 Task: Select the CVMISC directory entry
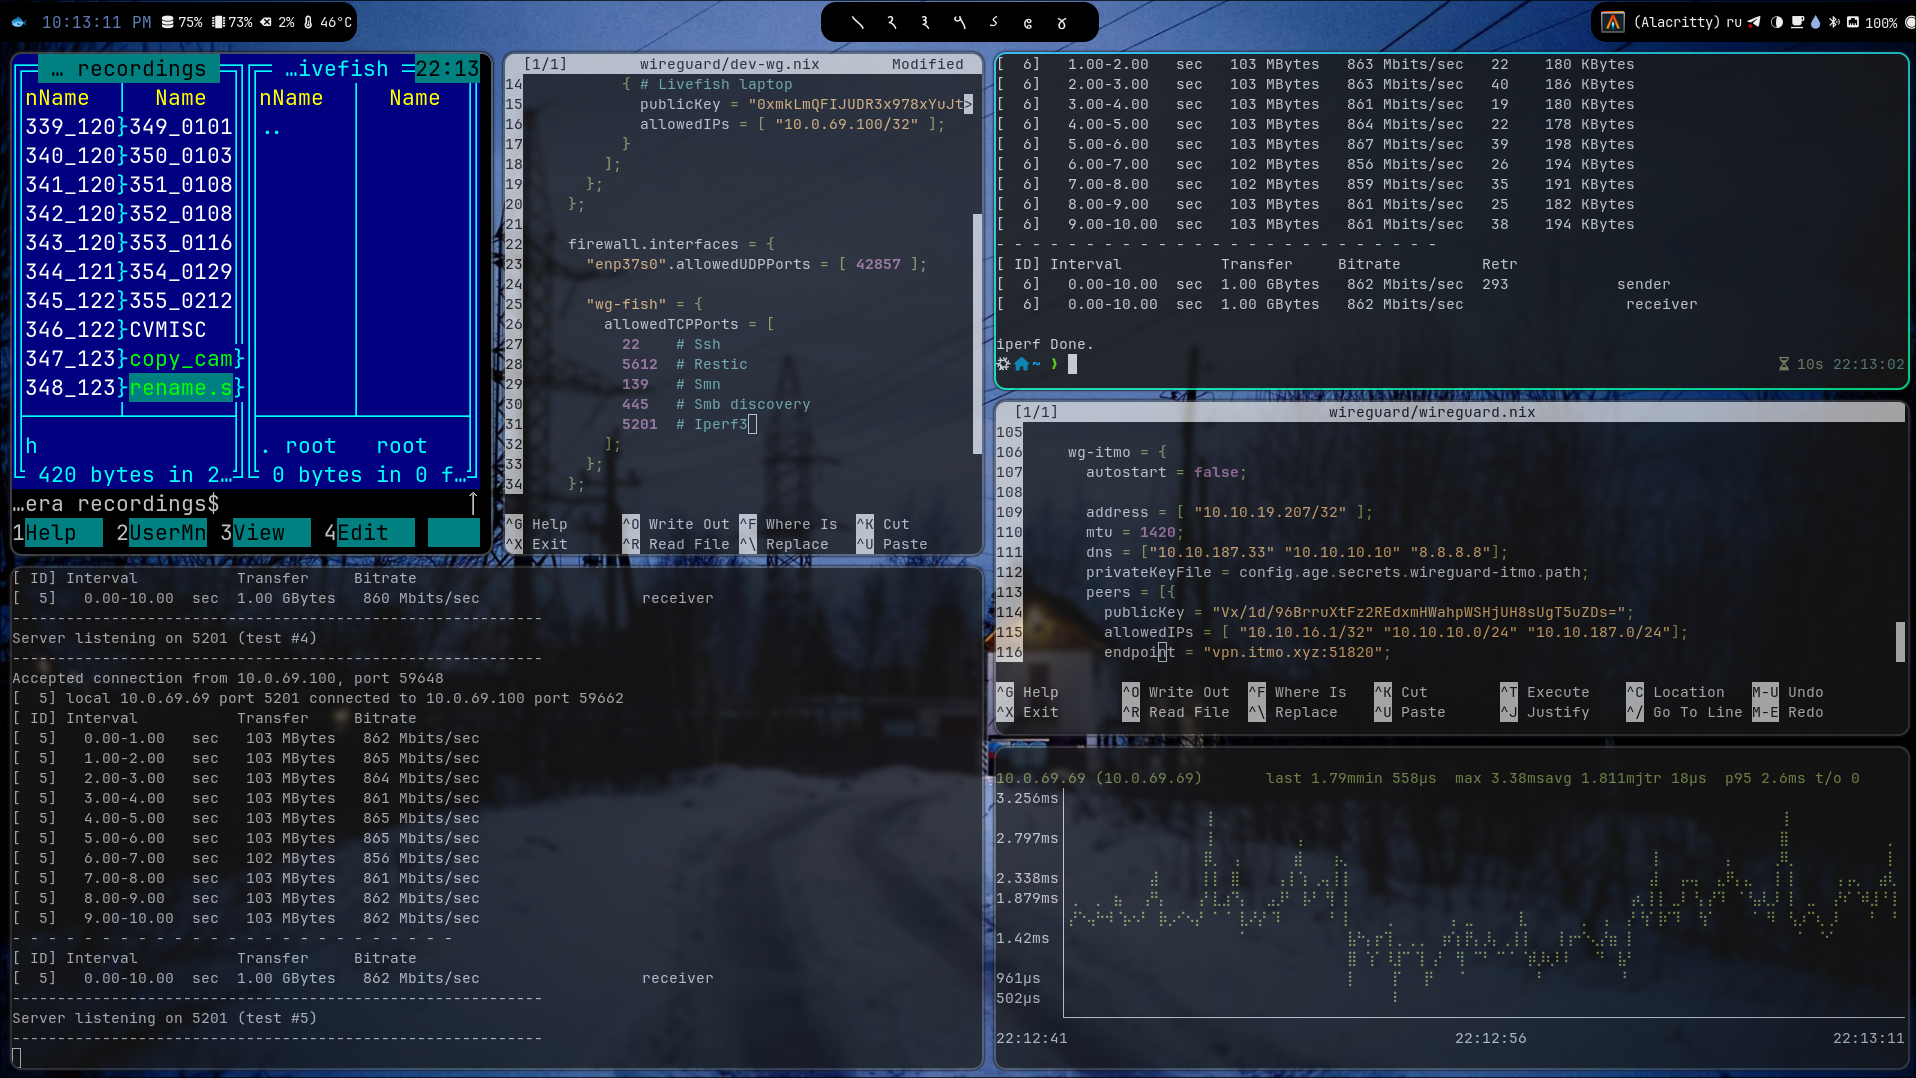(168, 330)
